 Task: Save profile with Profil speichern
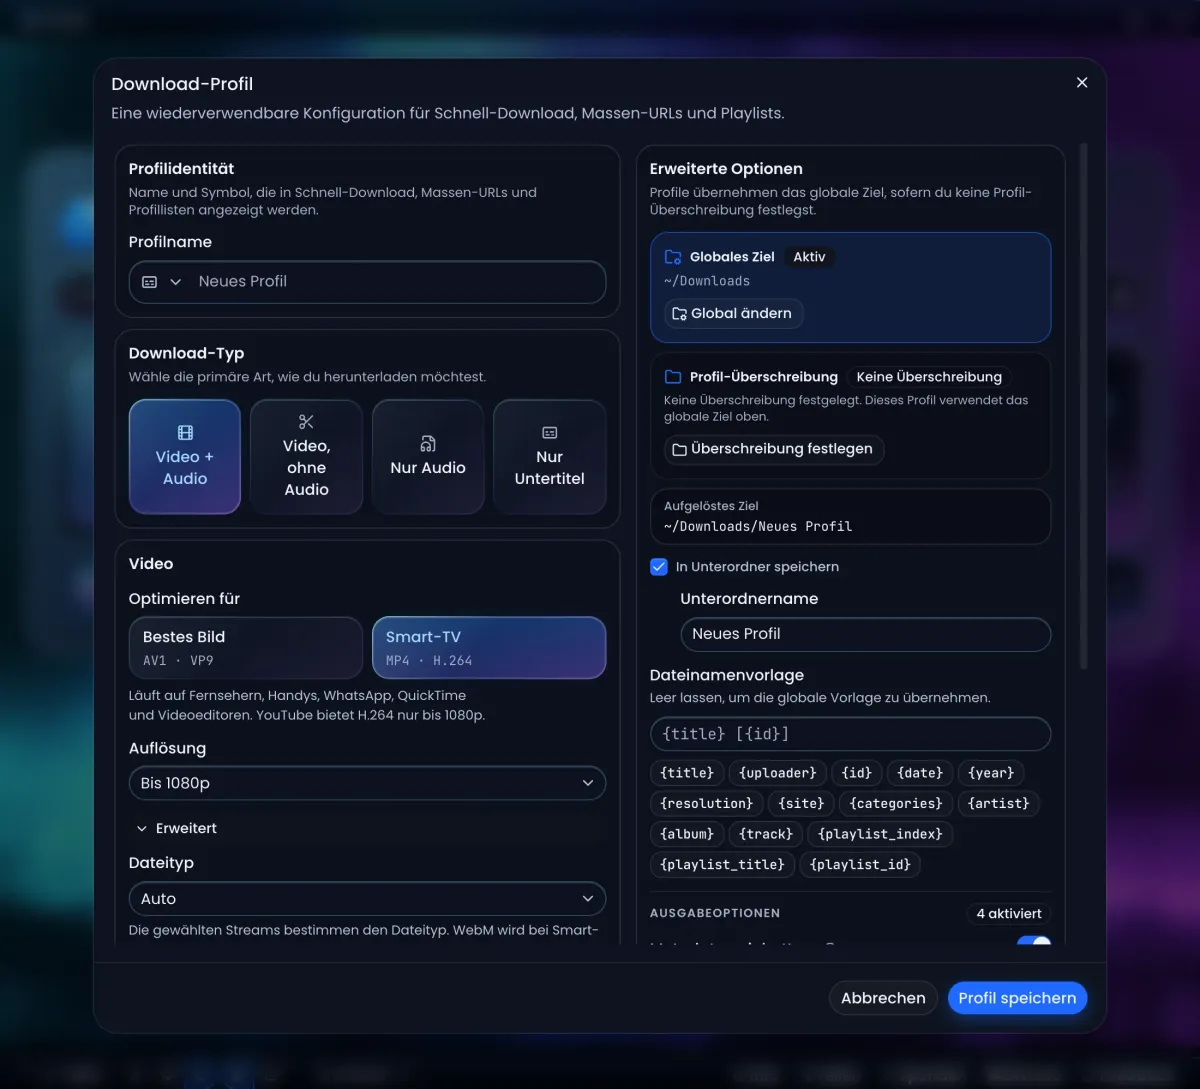pyautogui.click(x=1017, y=998)
